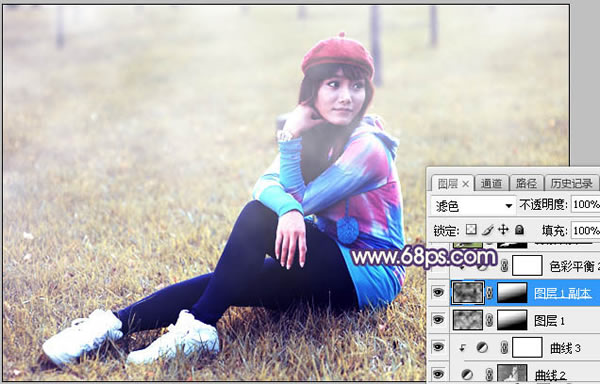This screenshot has height=384, width=600.
Task: Click the 填充 percentage field
Action: point(585,230)
